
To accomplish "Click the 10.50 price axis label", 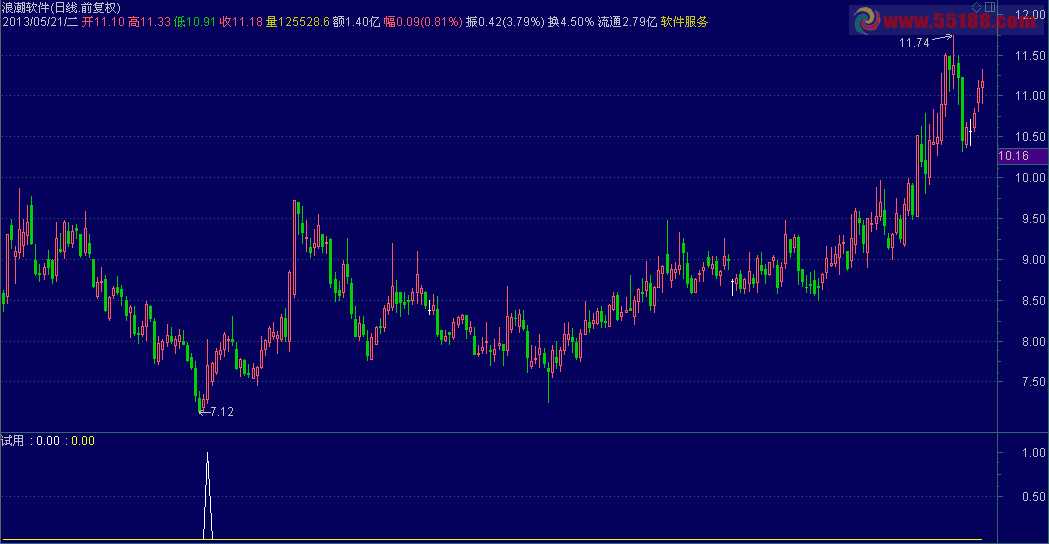I will tap(1030, 137).
